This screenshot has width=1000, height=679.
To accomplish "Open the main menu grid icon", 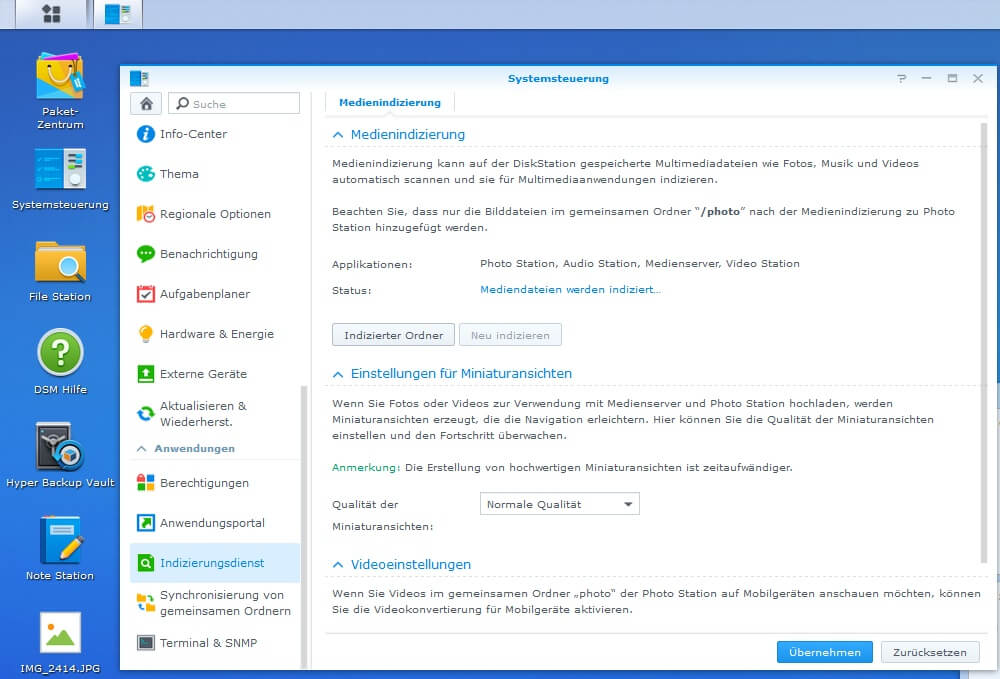I will [51, 13].
